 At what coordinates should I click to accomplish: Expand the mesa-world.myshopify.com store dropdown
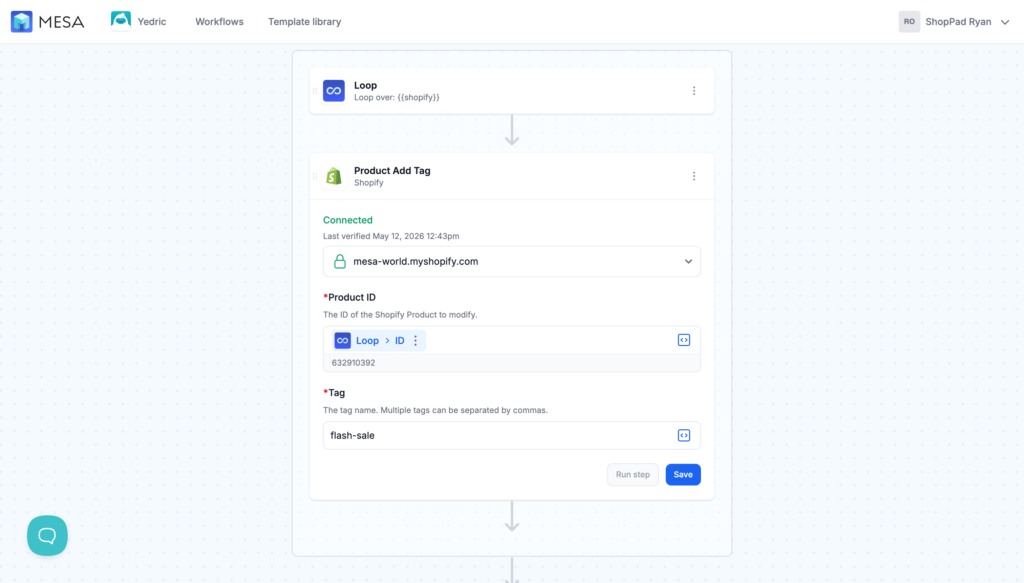tap(511, 261)
